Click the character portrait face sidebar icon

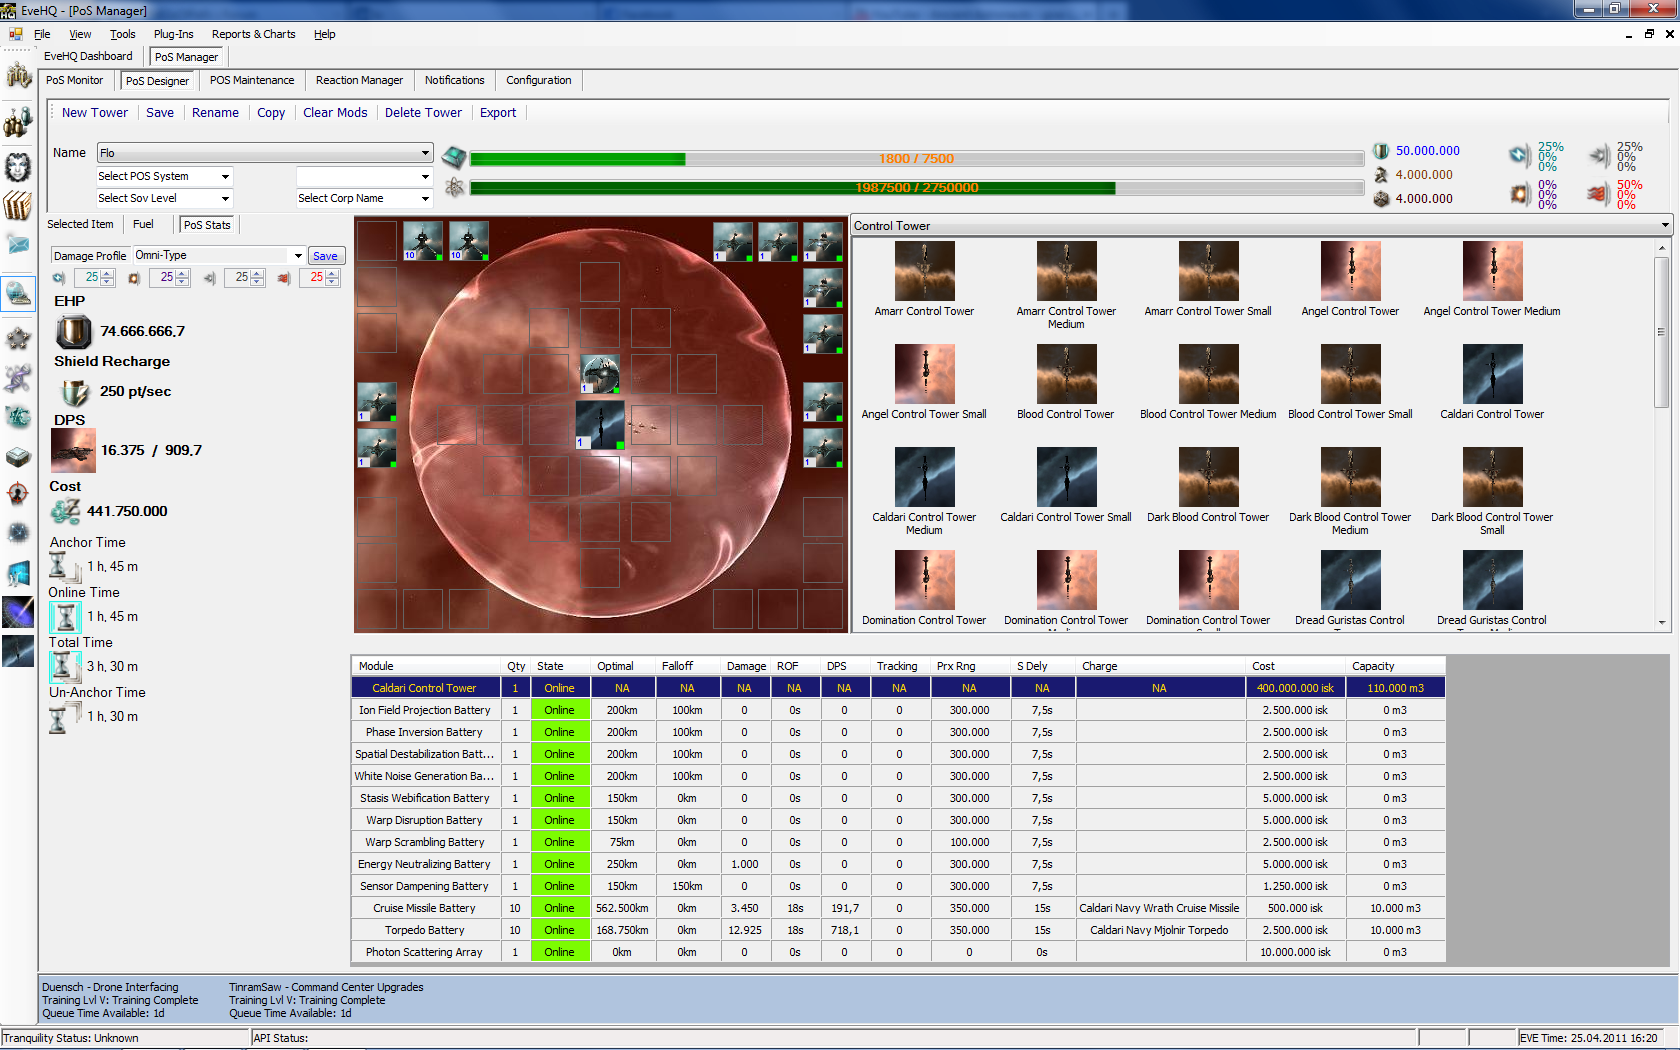[x=18, y=166]
